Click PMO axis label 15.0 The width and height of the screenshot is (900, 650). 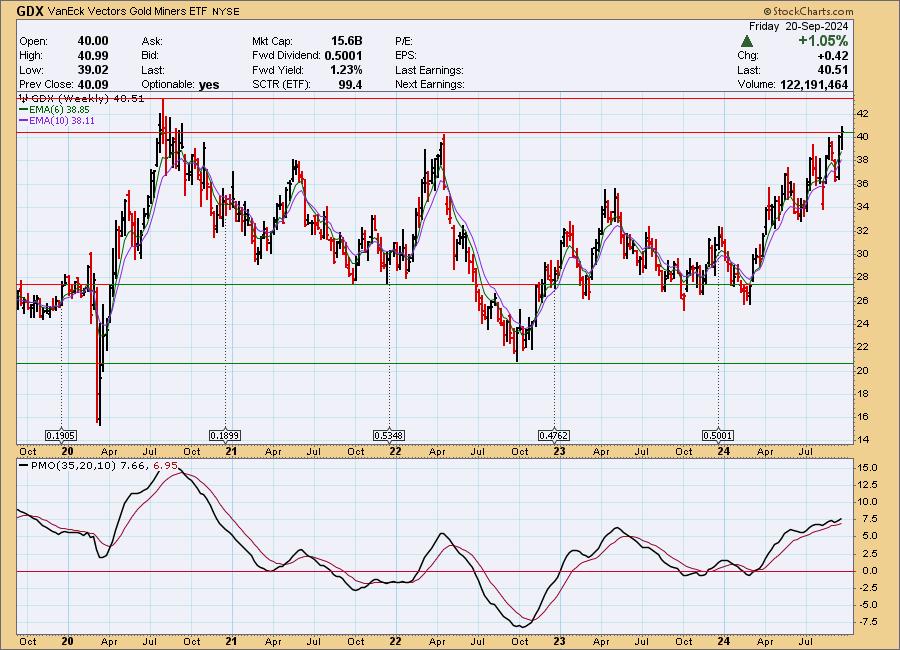867,468
